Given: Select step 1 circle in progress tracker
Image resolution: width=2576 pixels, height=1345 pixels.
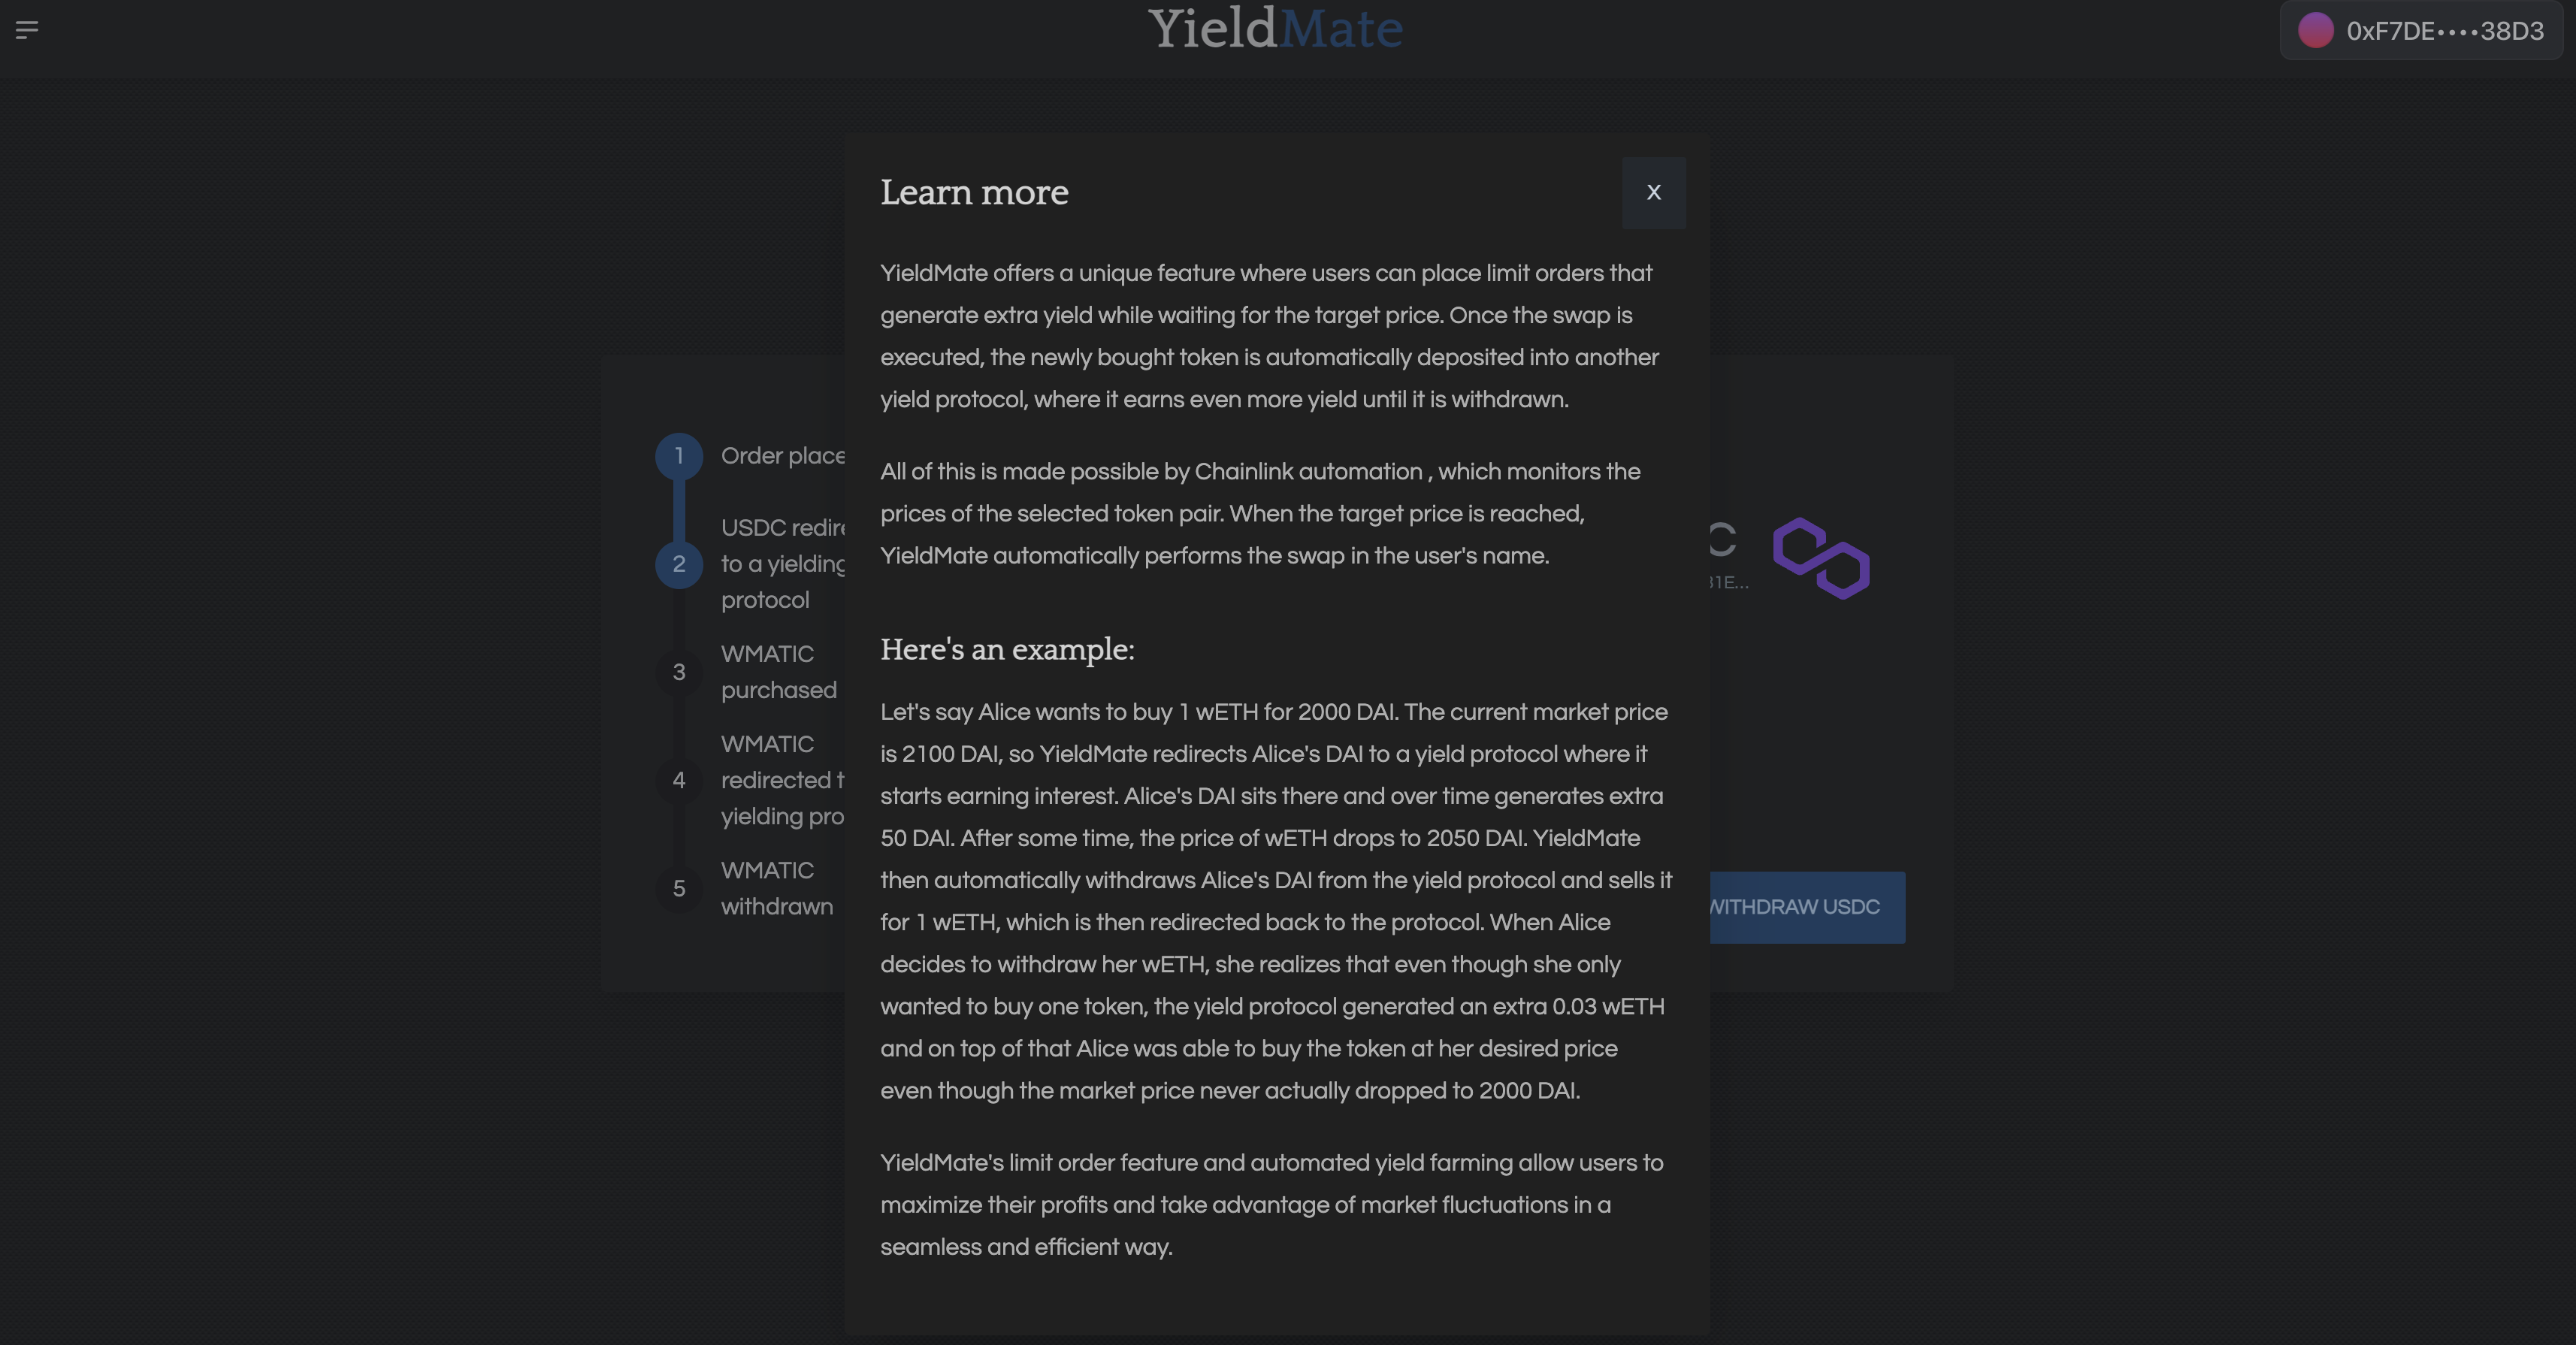Looking at the screenshot, I should 679,456.
